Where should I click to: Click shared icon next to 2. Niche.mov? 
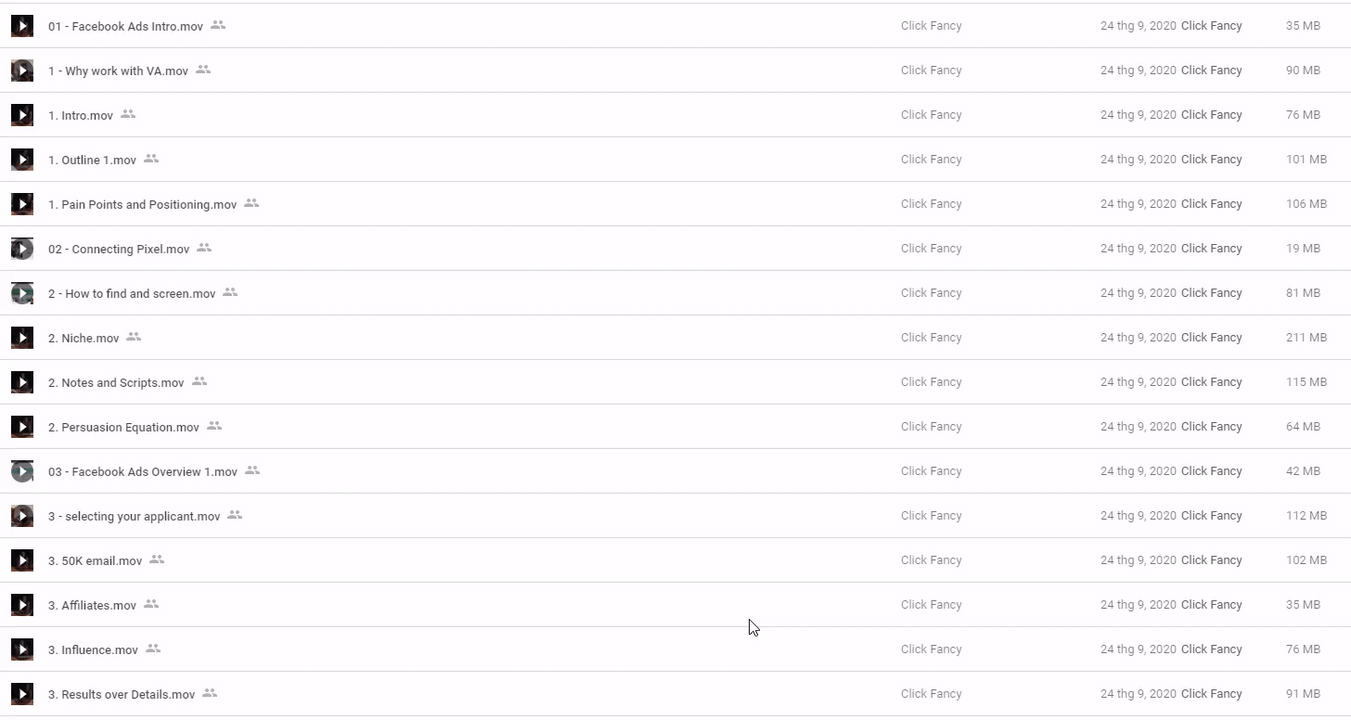(133, 337)
